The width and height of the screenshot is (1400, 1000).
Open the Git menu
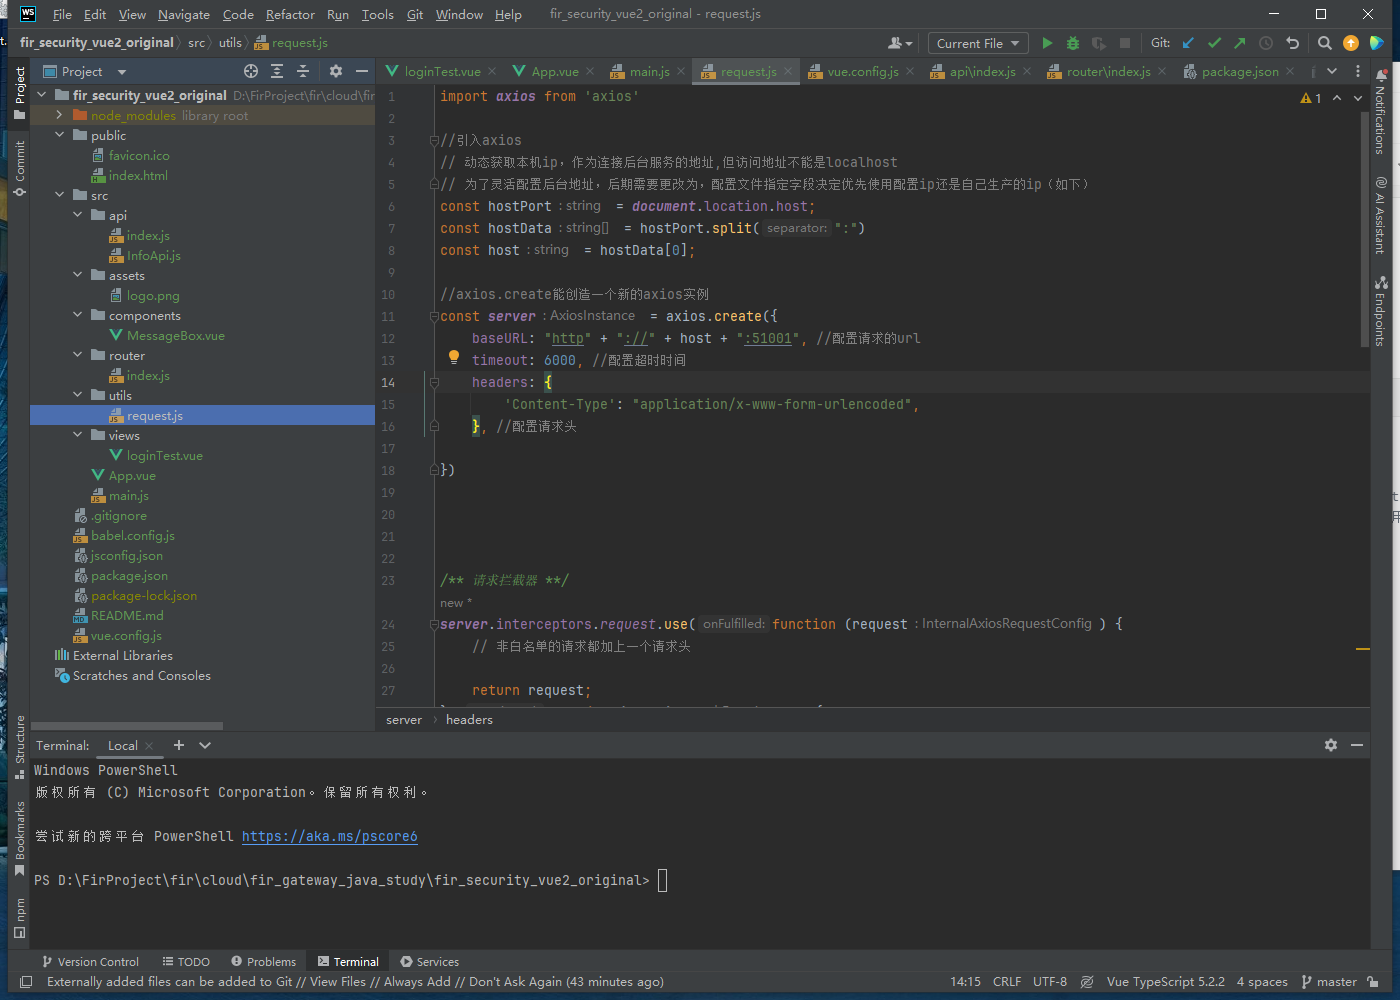tap(415, 14)
